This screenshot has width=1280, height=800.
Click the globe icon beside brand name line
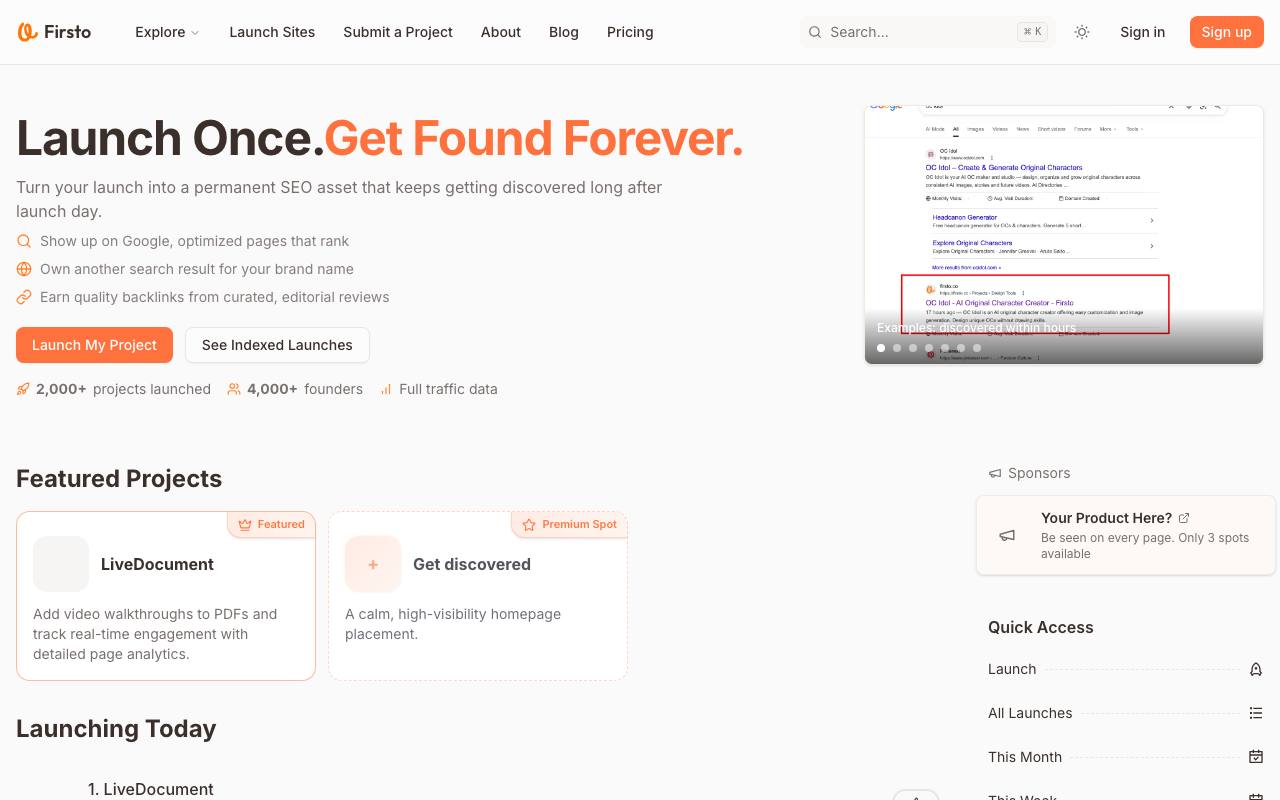(x=24, y=269)
